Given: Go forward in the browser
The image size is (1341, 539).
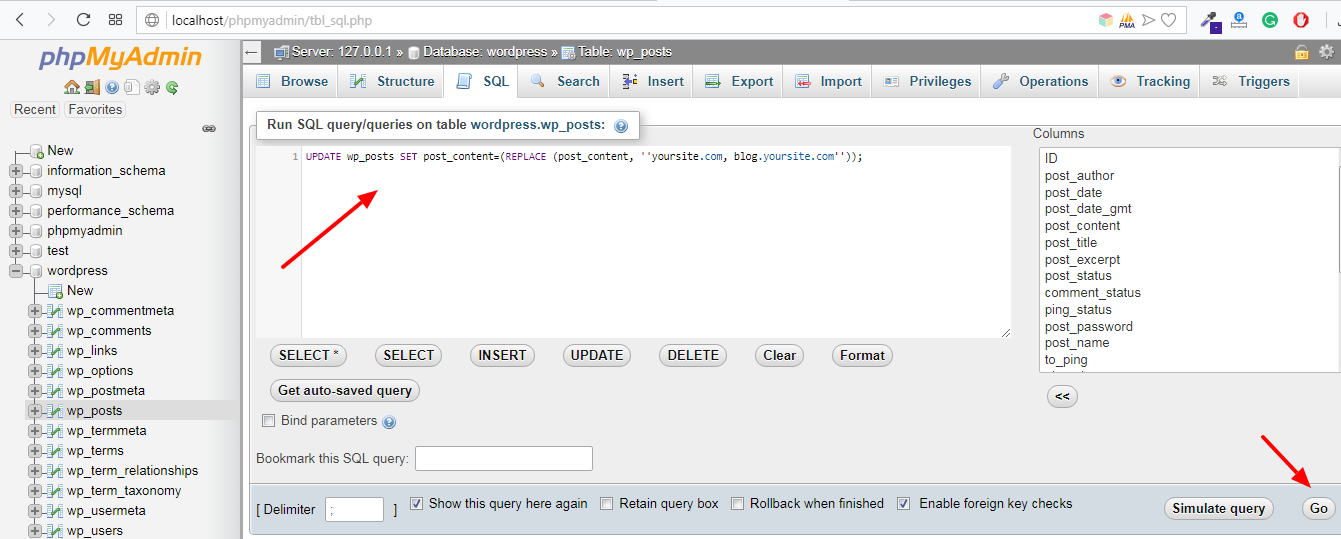Looking at the screenshot, I should 50,19.
